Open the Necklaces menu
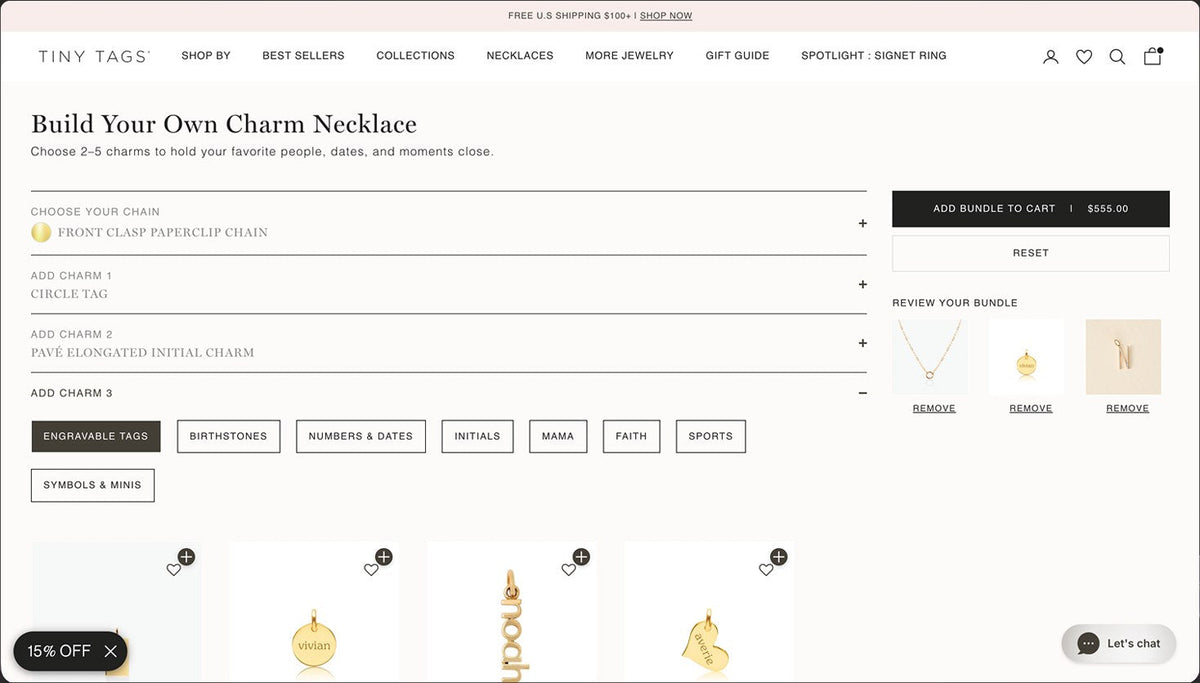 [520, 56]
